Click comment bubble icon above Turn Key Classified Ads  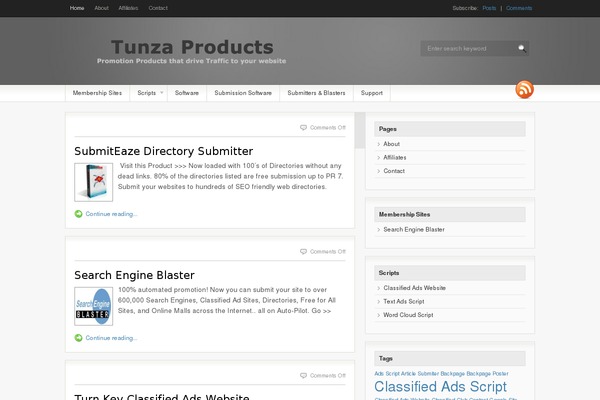(x=303, y=376)
